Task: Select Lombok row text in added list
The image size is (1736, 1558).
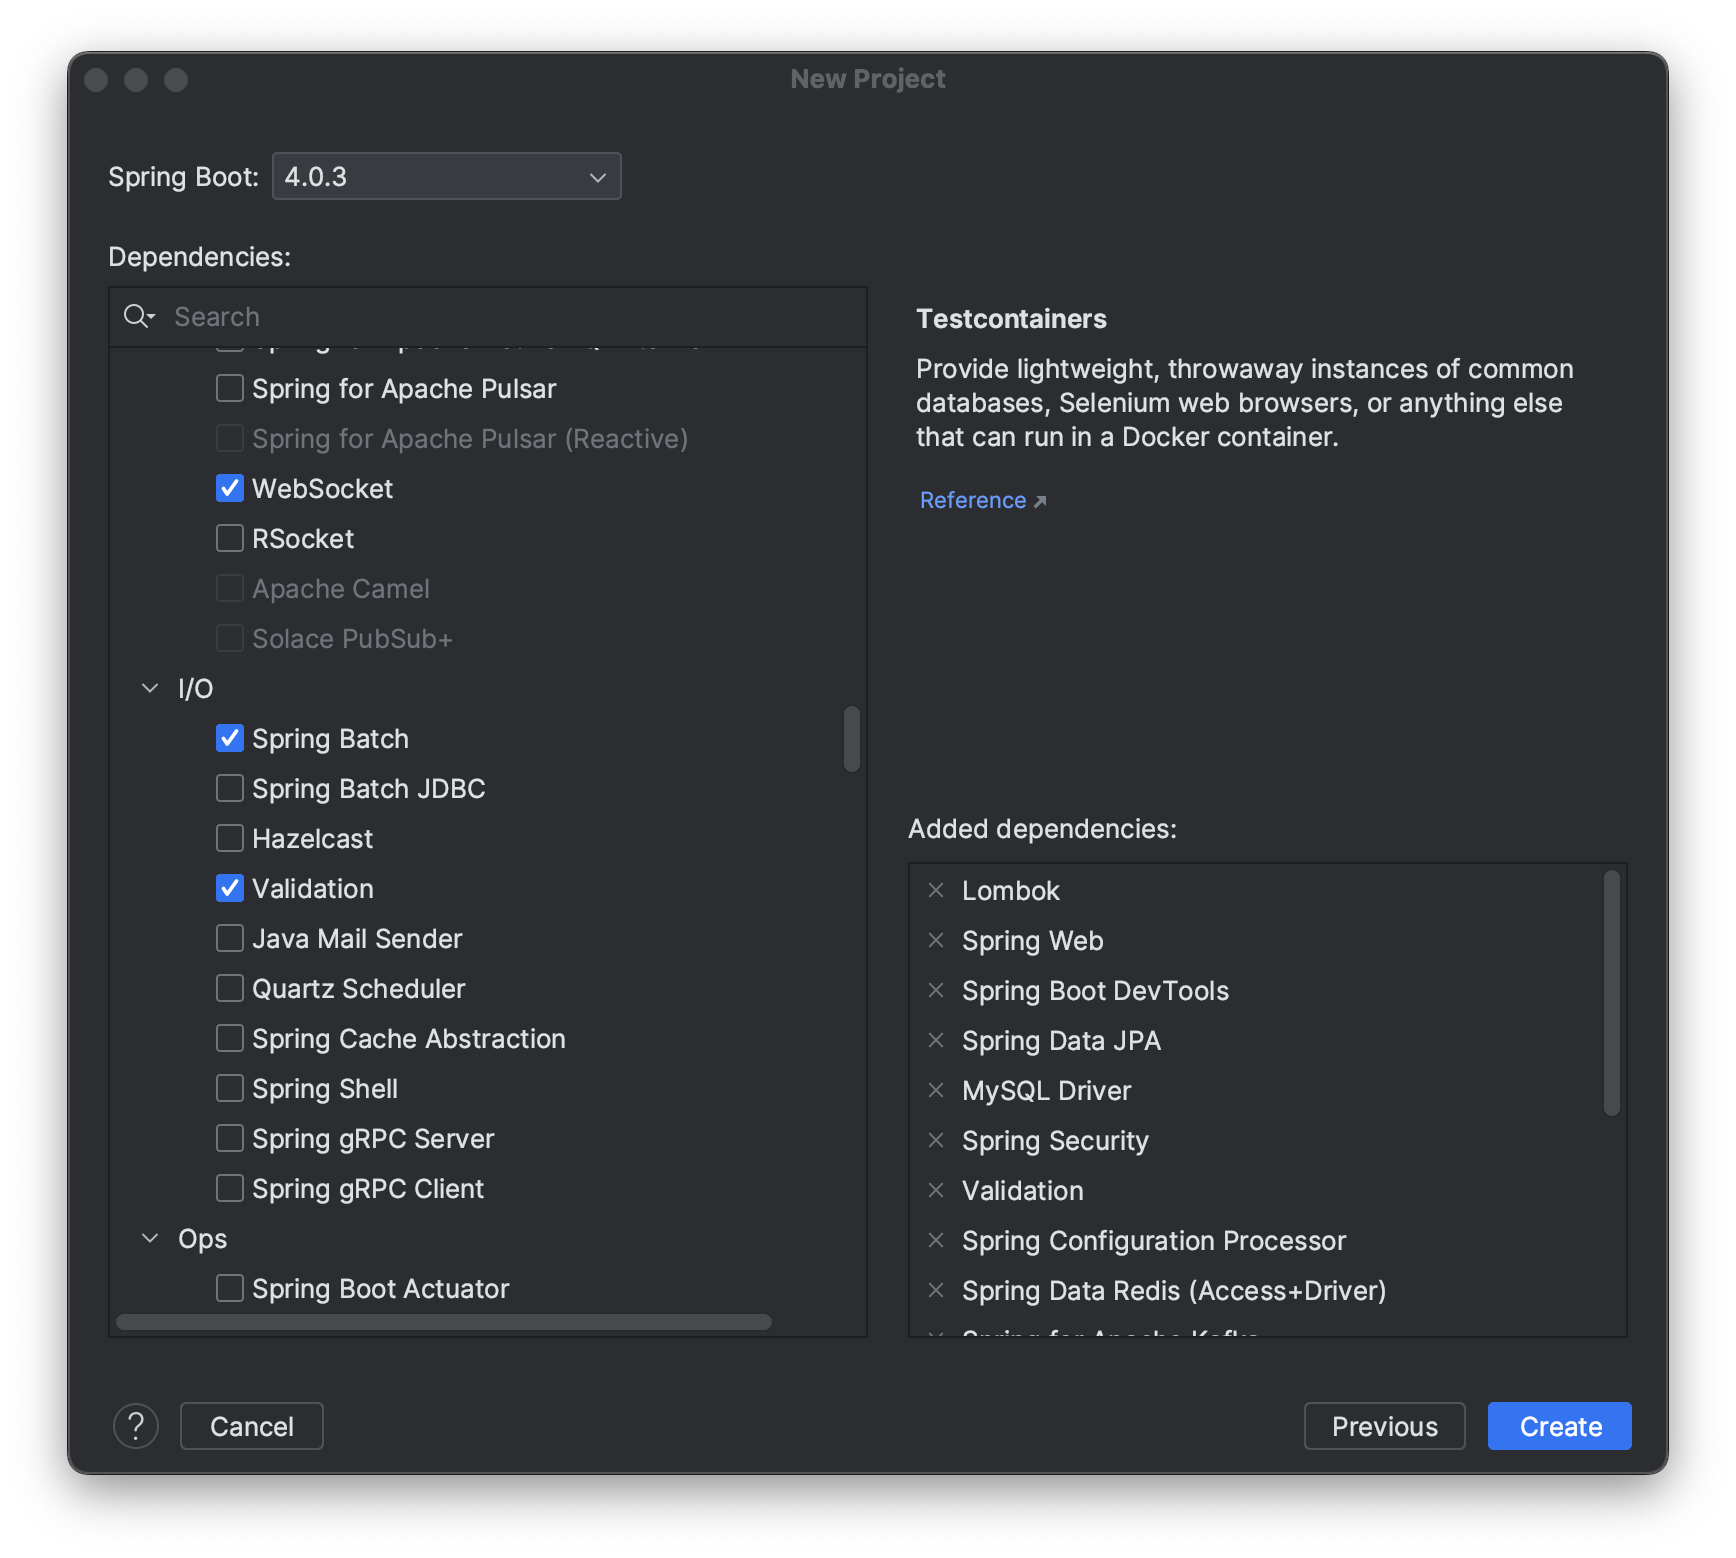Action: [1010, 890]
